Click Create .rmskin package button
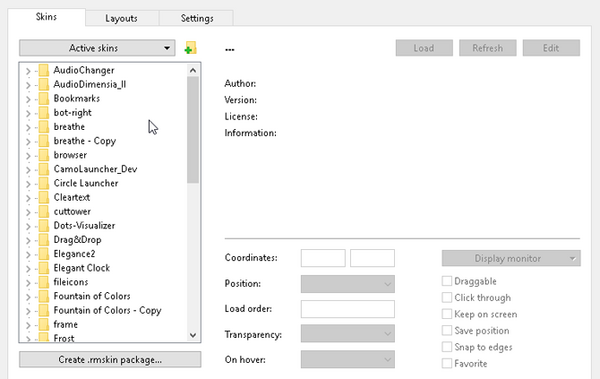The width and height of the screenshot is (600, 379). point(110,359)
